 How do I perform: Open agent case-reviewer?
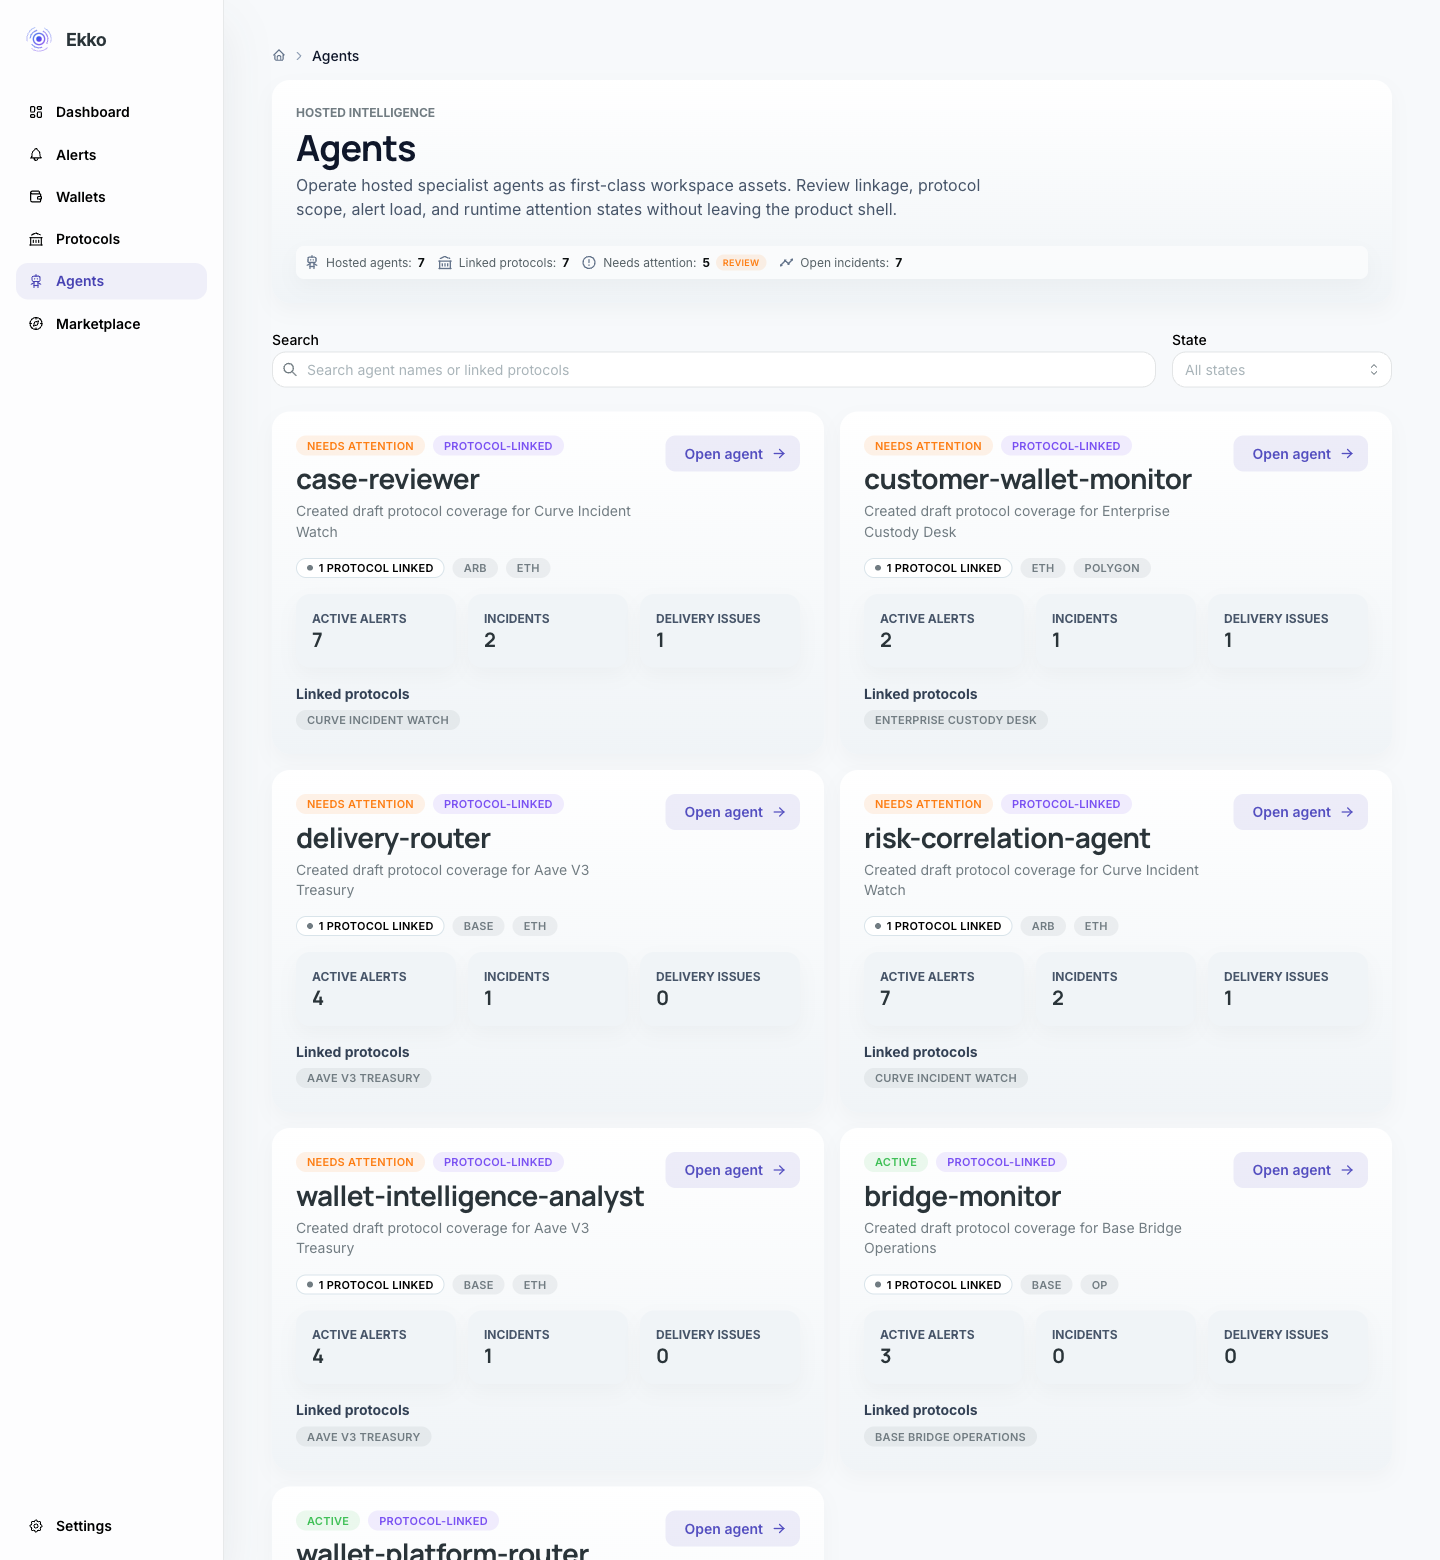(x=732, y=454)
